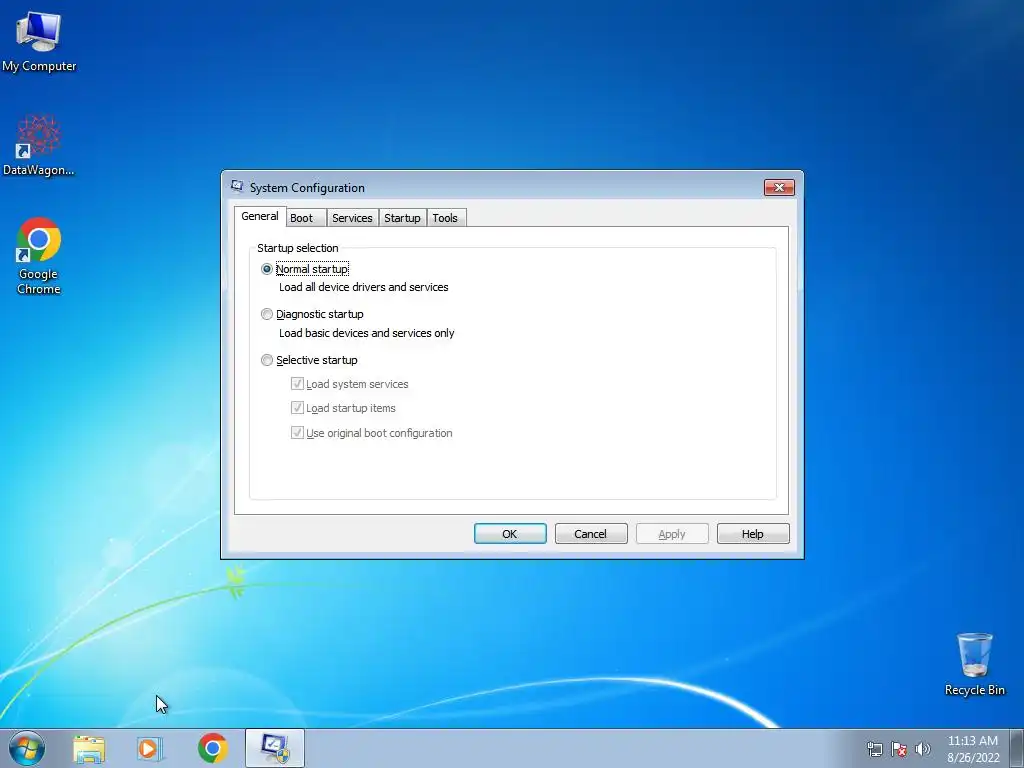Viewport: 1024px width, 768px height.
Task: Open Action Center flag icon
Action: [899, 749]
